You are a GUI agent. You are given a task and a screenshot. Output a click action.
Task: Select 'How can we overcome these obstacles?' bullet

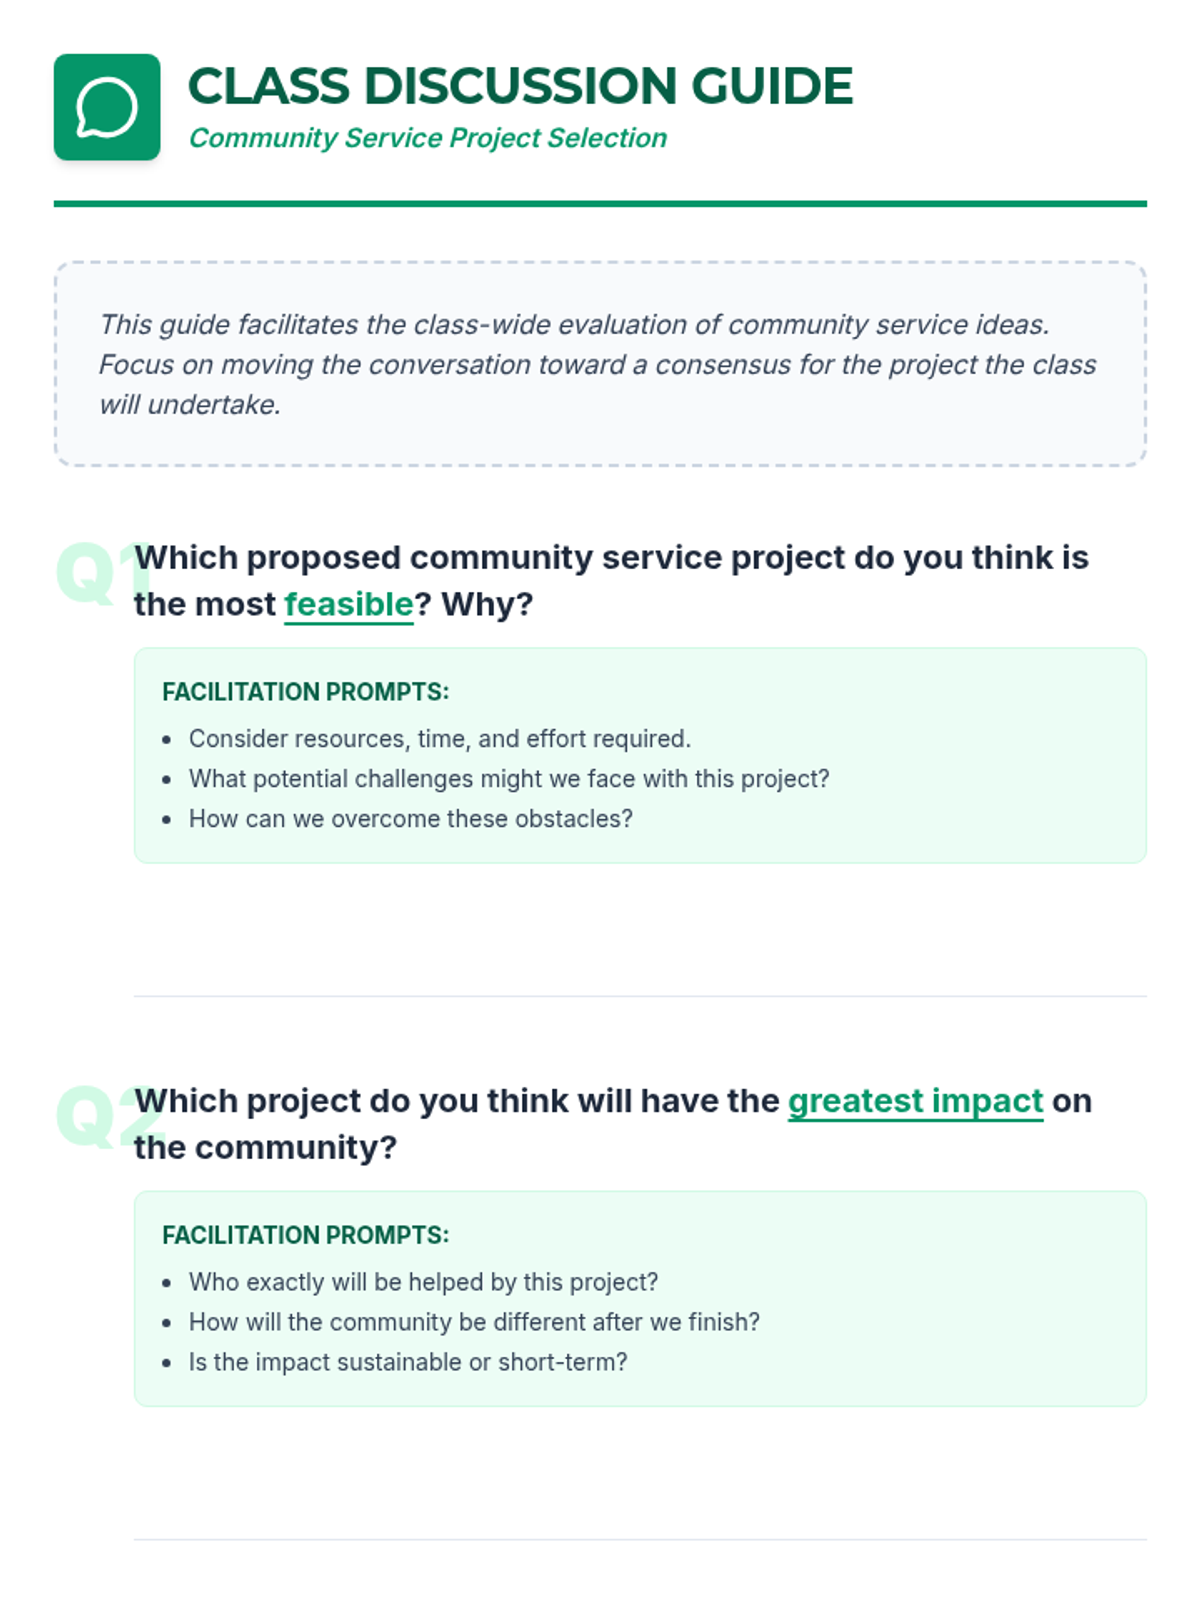411,819
